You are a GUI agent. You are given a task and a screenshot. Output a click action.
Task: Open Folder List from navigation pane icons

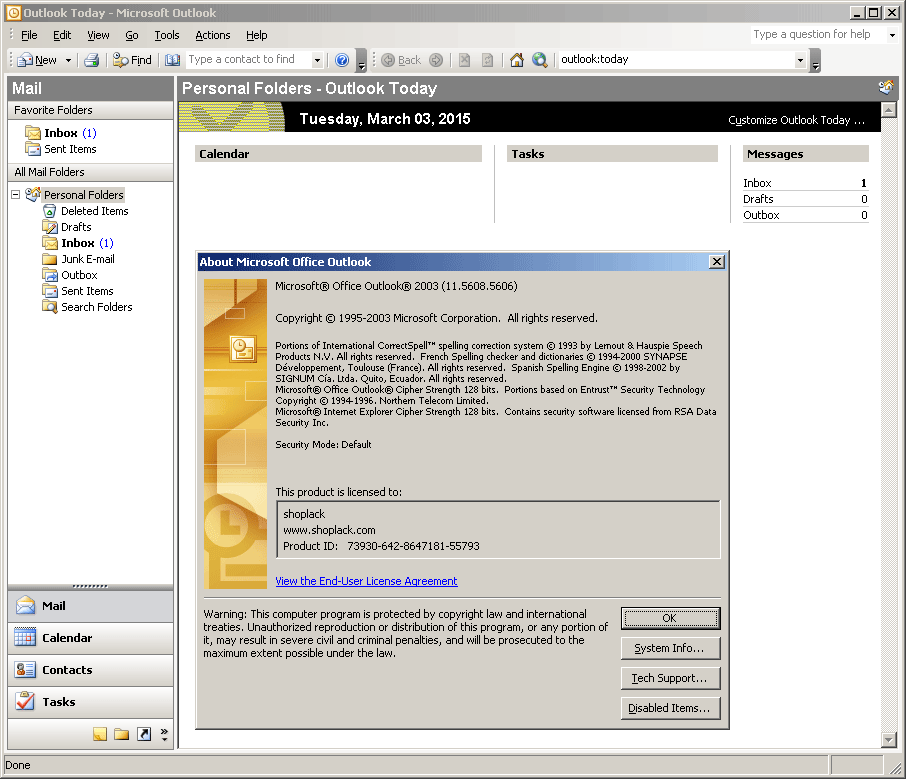(x=121, y=734)
